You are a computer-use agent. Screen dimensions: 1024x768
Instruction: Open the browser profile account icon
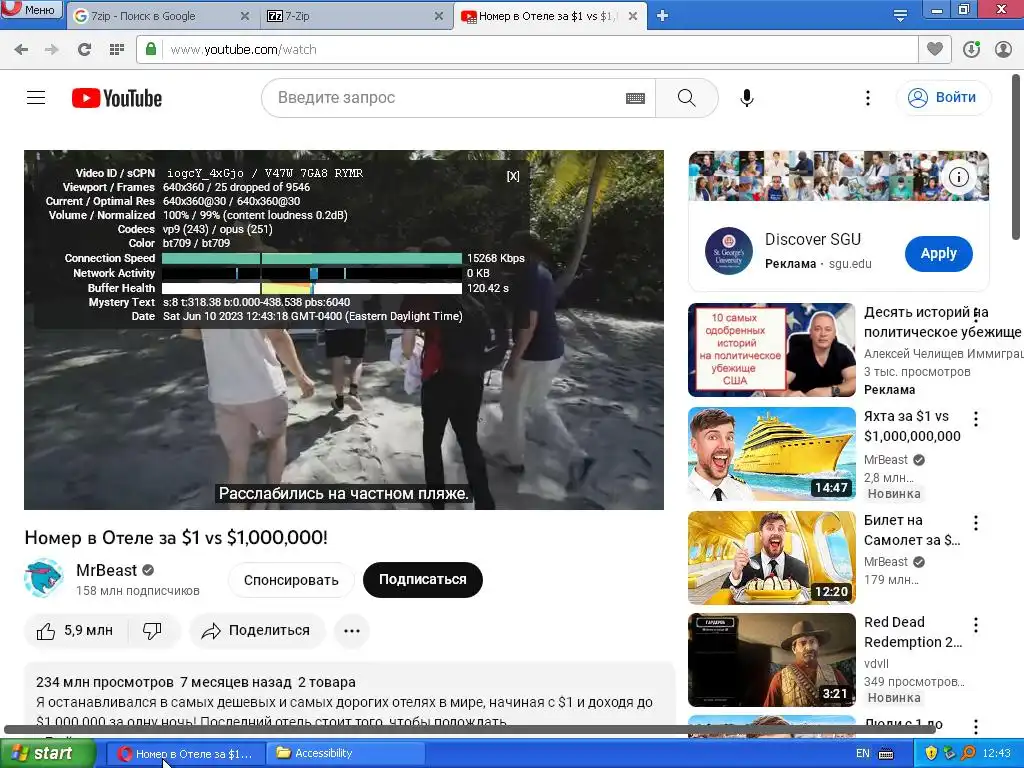1003,50
